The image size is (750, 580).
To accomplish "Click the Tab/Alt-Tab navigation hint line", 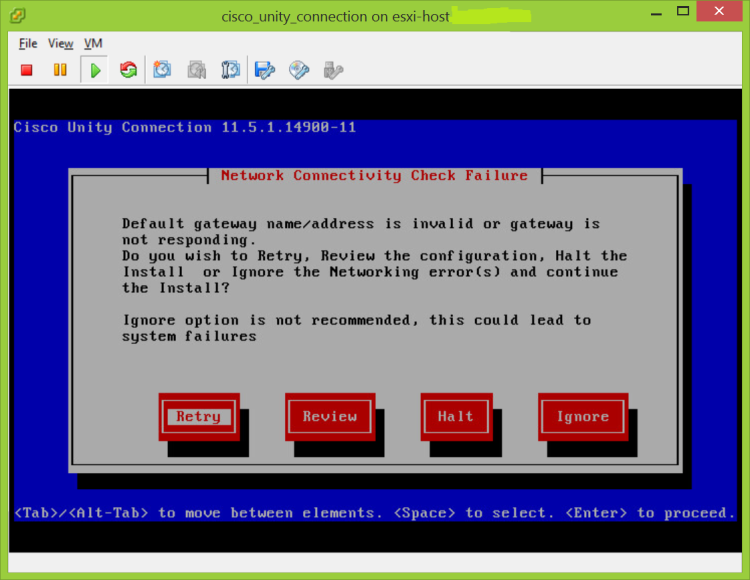I will tap(375, 513).
